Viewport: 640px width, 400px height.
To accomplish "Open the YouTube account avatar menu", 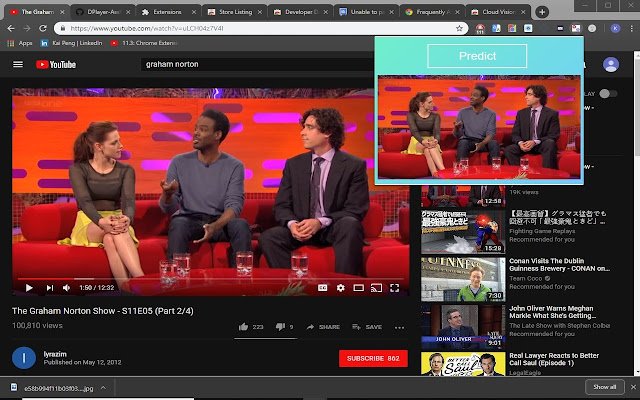I will click(x=611, y=64).
